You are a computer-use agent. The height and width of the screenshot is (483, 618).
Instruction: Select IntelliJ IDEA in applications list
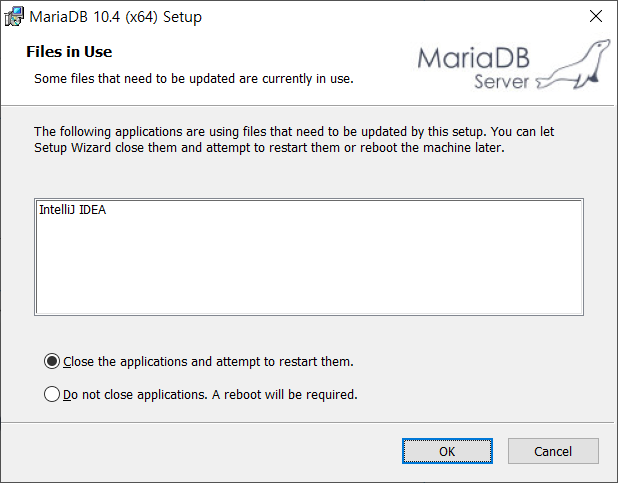(x=73, y=210)
